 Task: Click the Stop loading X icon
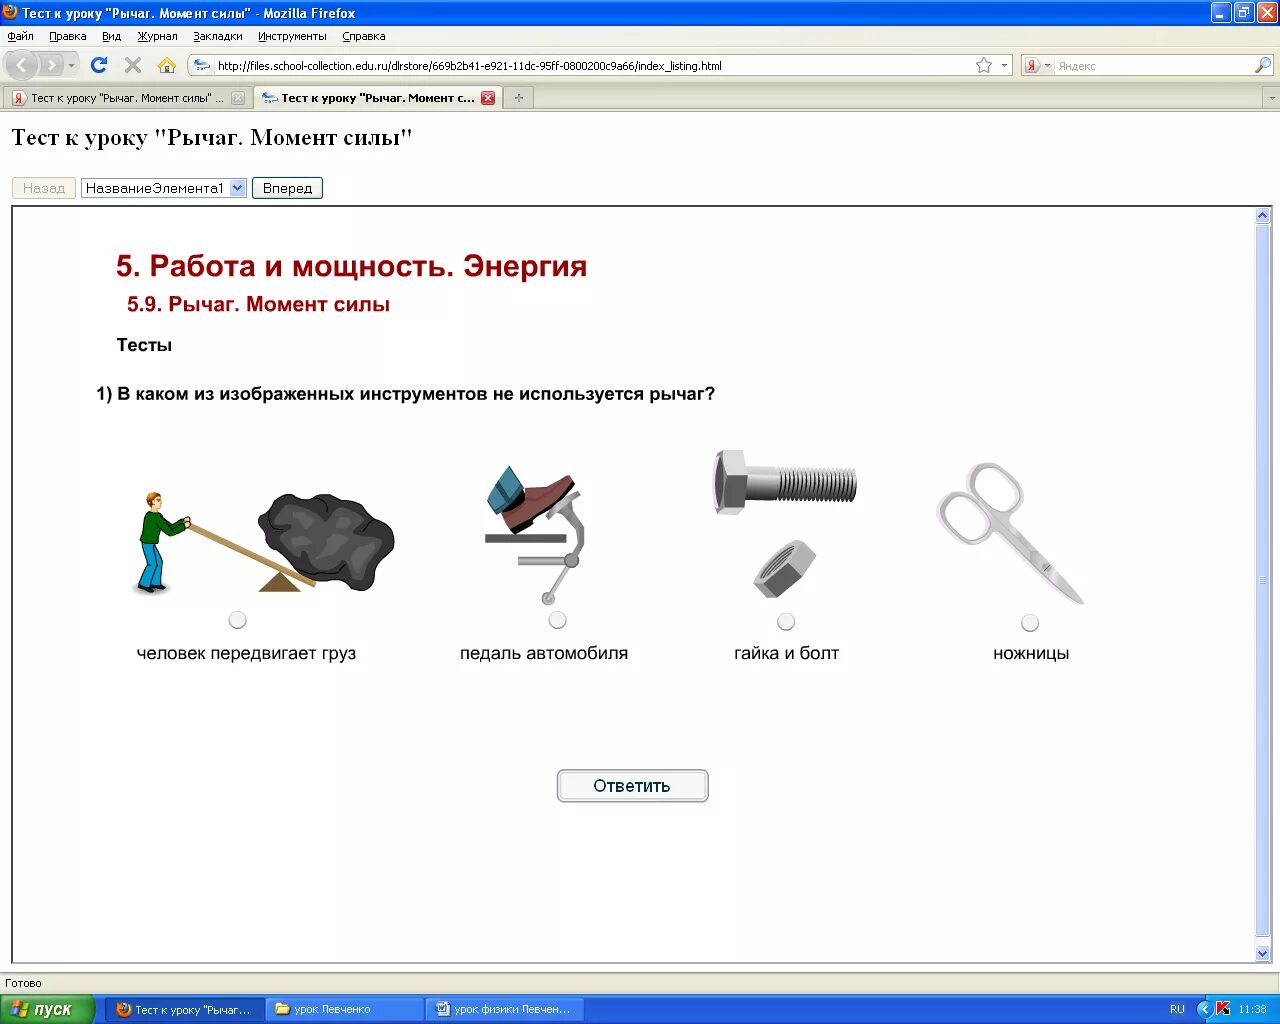(133, 65)
